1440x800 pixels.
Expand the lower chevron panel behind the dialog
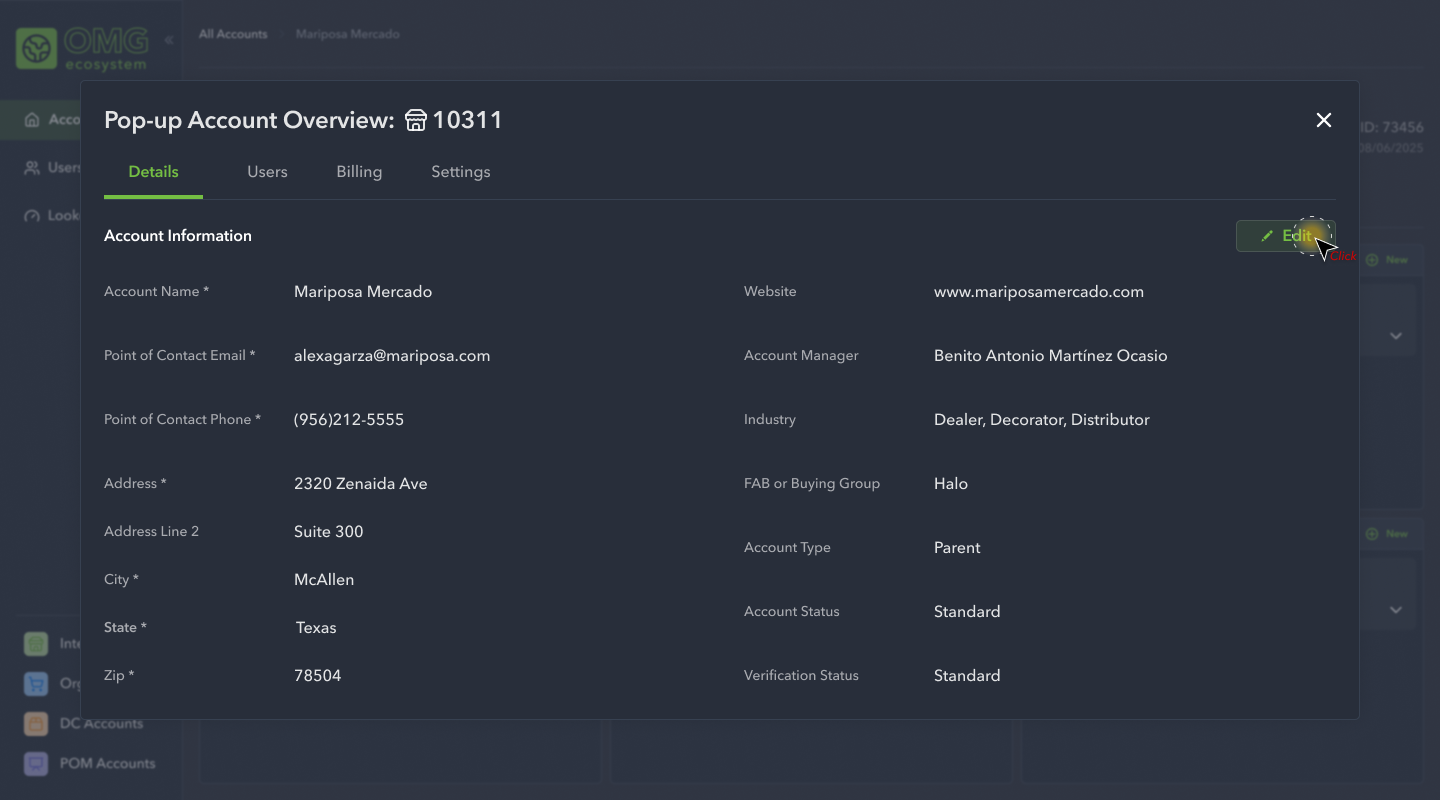point(1396,610)
